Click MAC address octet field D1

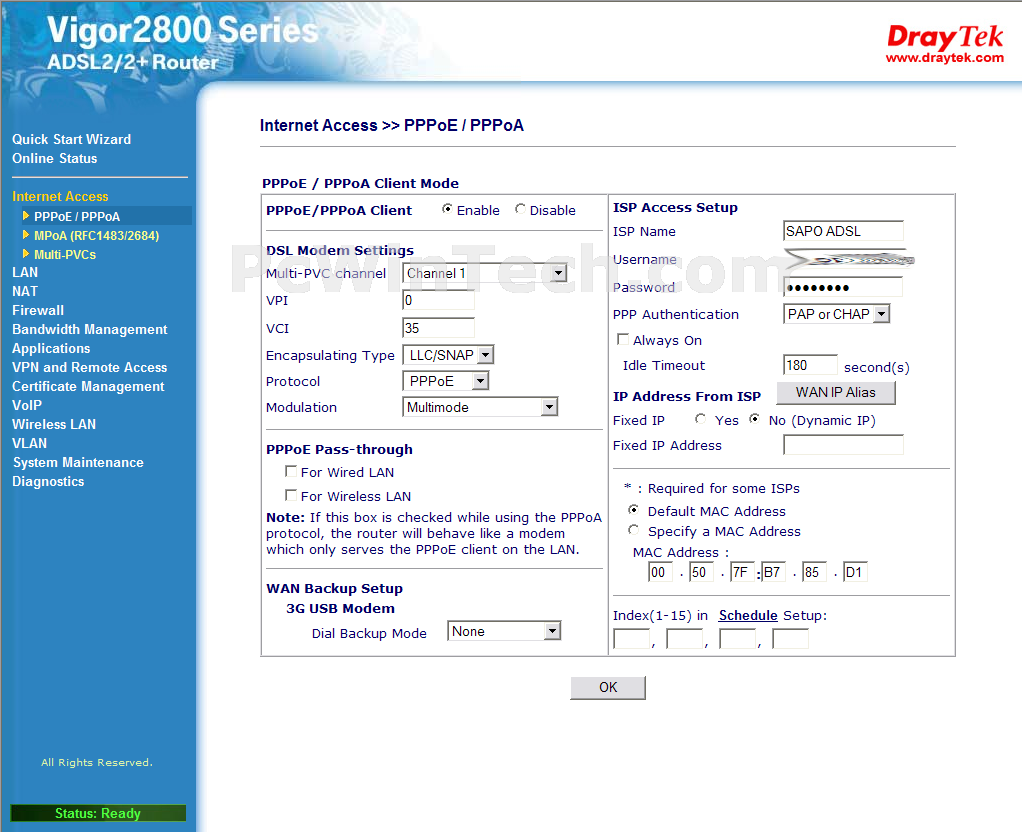coord(854,572)
